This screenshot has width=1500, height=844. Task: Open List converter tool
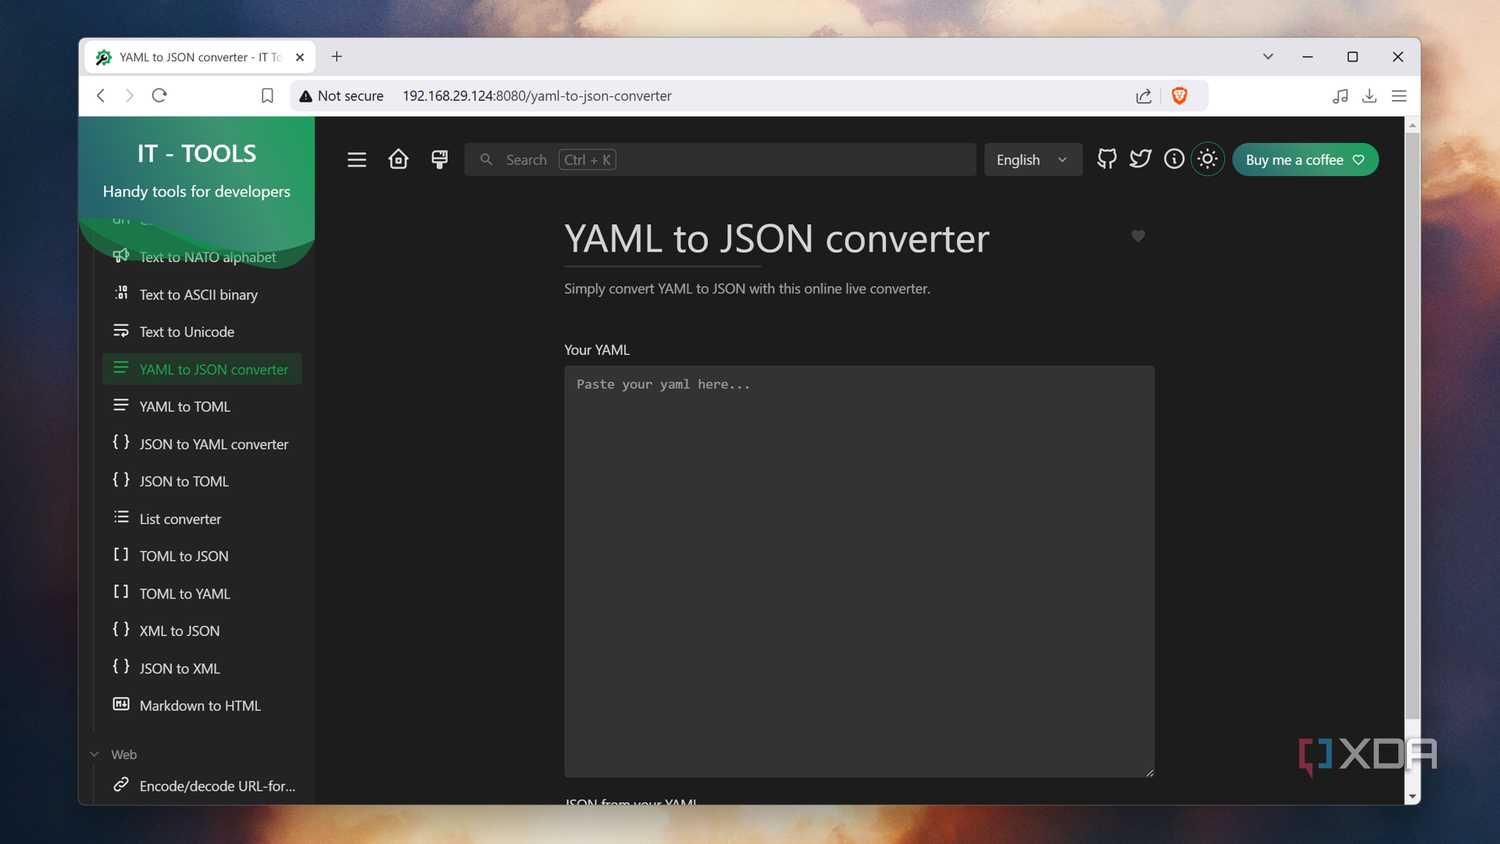pyautogui.click(x=202, y=519)
